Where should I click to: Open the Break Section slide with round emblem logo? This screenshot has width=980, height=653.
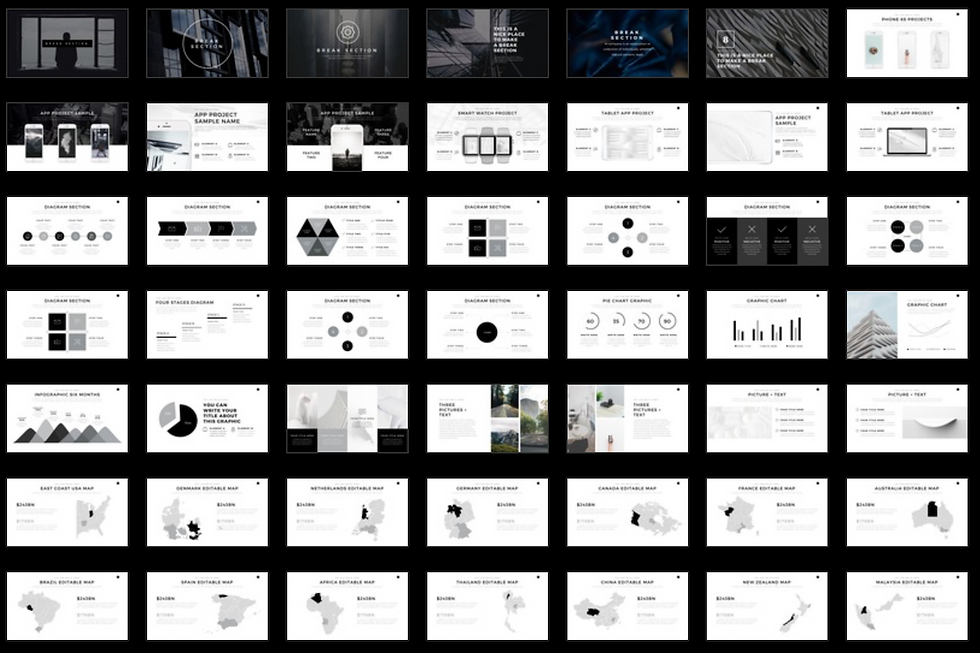tap(348, 43)
